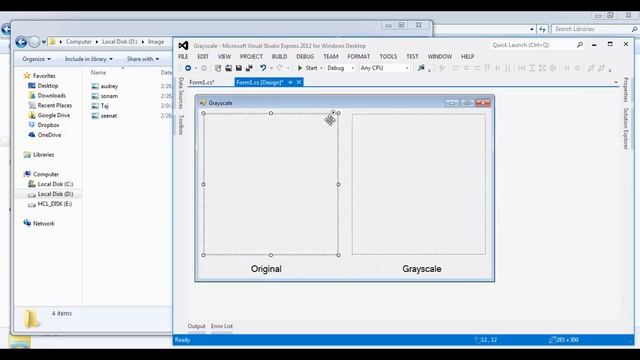This screenshot has height=360, width=640.
Task: Open the Data Sources side panel
Action: pyautogui.click(x=181, y=93)
